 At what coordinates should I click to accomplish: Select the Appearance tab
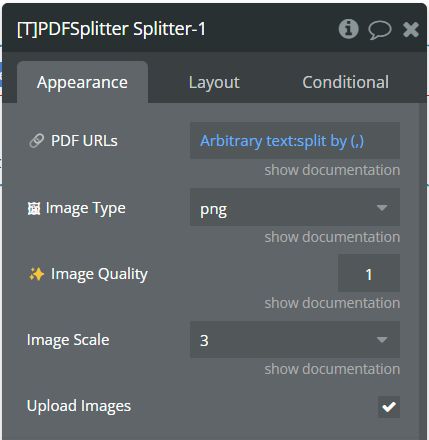point(82,82)
